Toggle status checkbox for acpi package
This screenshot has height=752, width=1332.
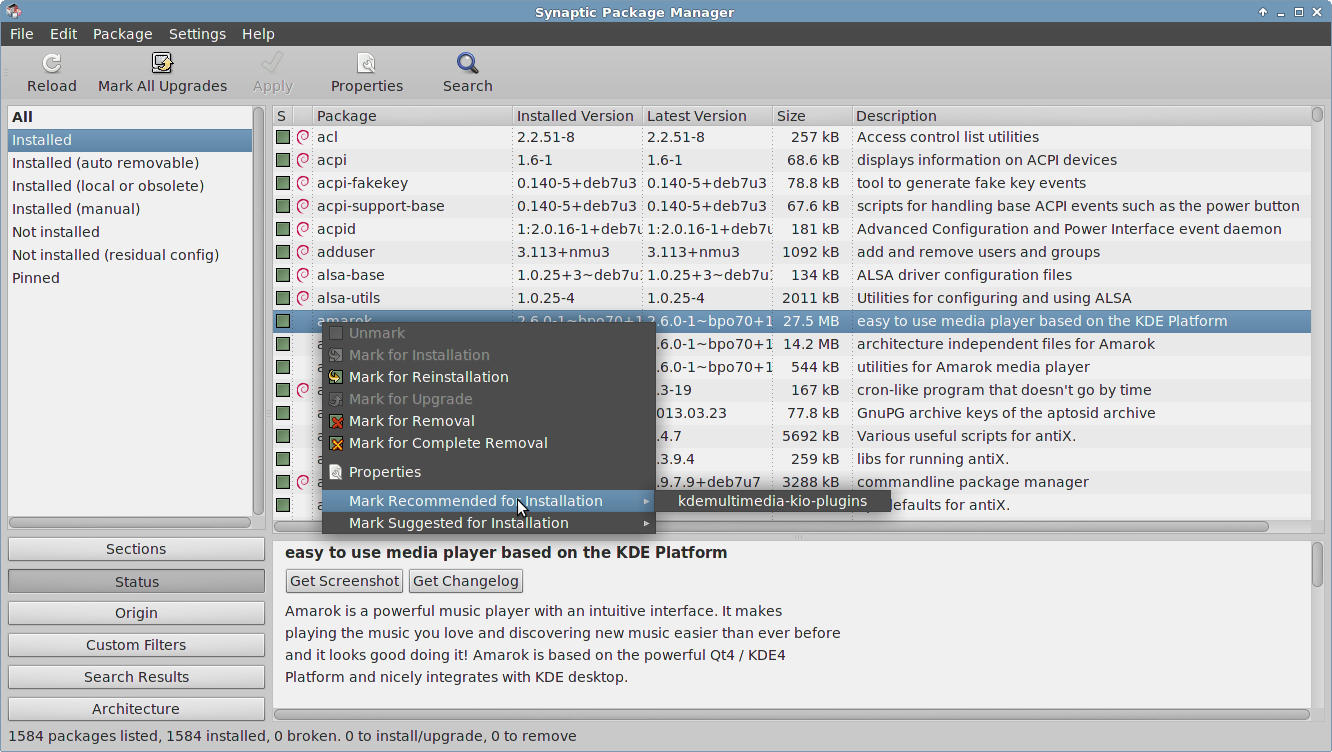click(x=283, y=160)
